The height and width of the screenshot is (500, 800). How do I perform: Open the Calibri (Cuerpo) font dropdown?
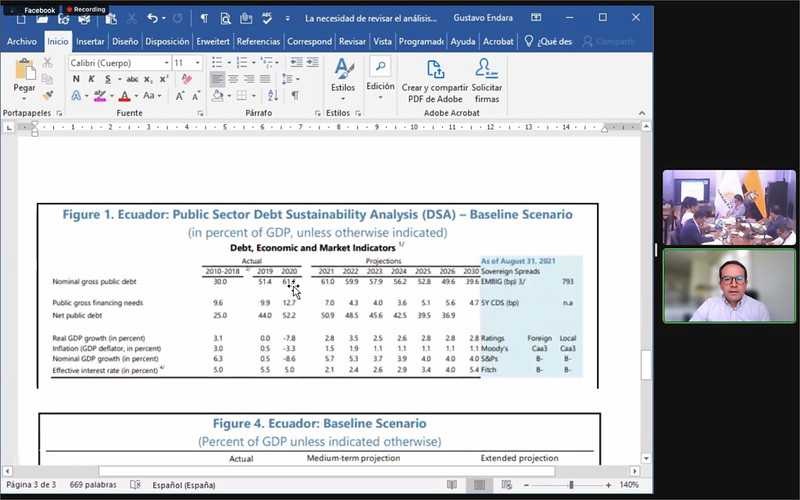click(165, 62)
